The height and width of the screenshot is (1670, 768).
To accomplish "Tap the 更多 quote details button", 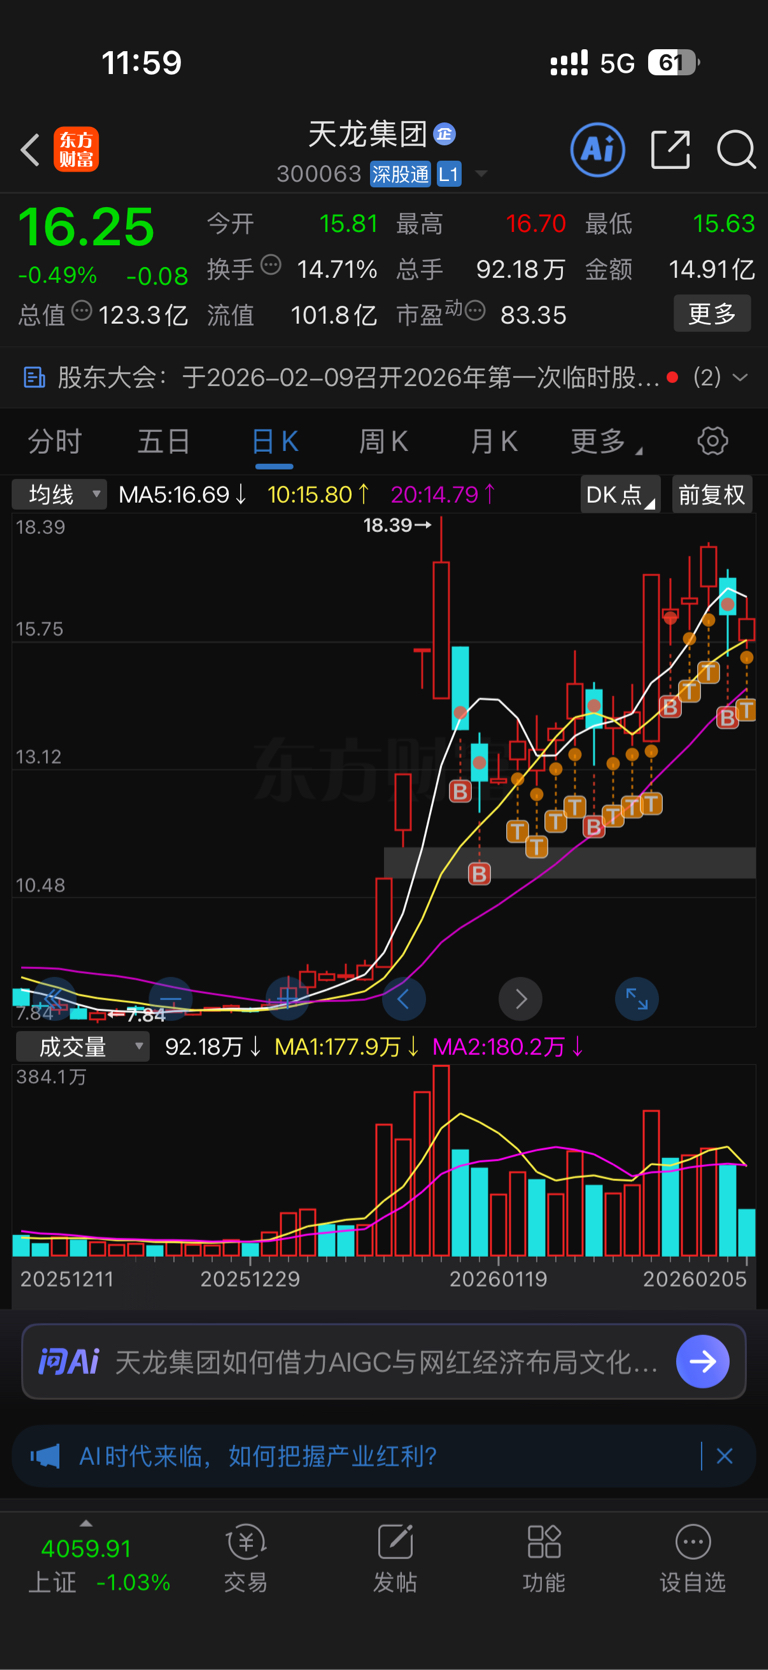I will click(712, 314).
